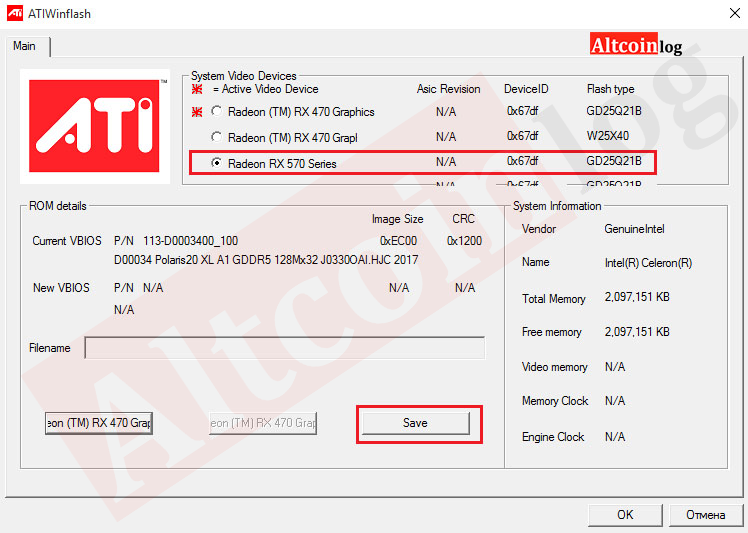
Task: Click the D00034 Polaris20 XL BIOS description
Action: (266, 260)
